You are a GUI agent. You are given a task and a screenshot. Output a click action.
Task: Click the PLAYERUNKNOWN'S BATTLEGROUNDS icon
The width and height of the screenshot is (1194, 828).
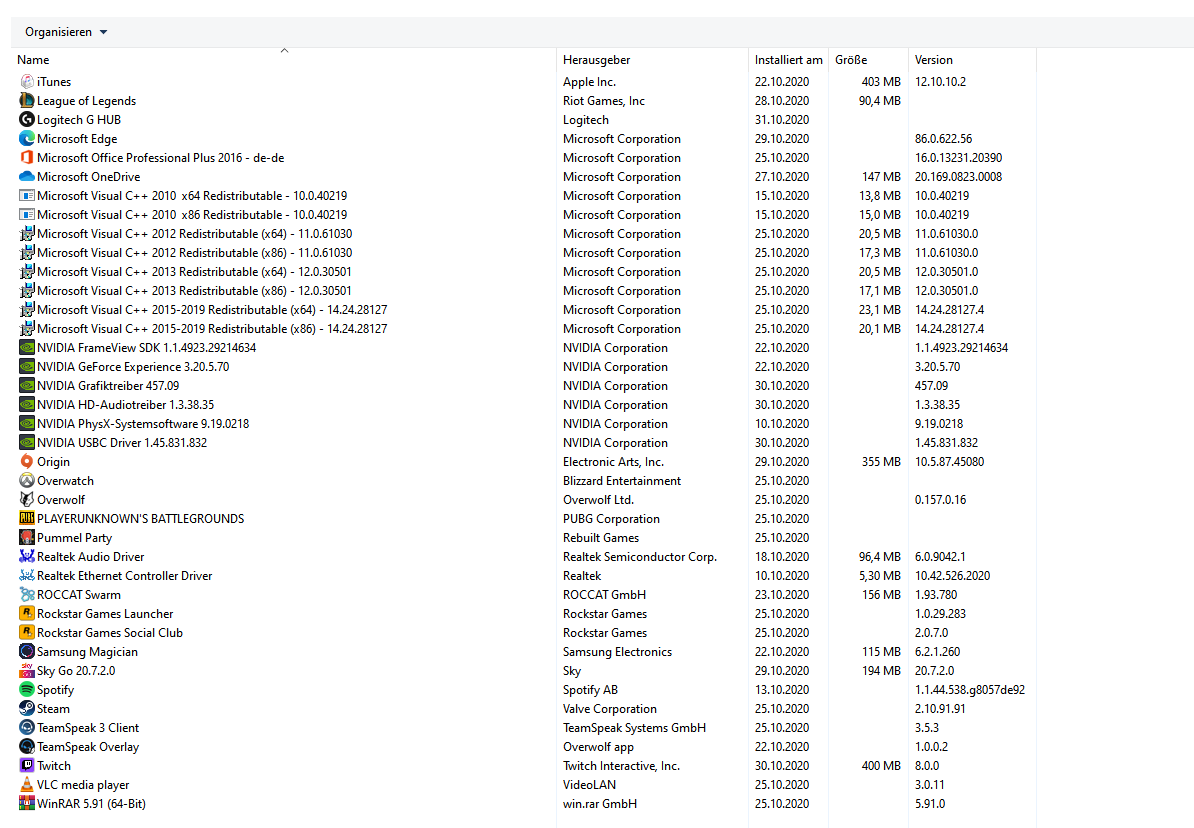coord(27,519)
